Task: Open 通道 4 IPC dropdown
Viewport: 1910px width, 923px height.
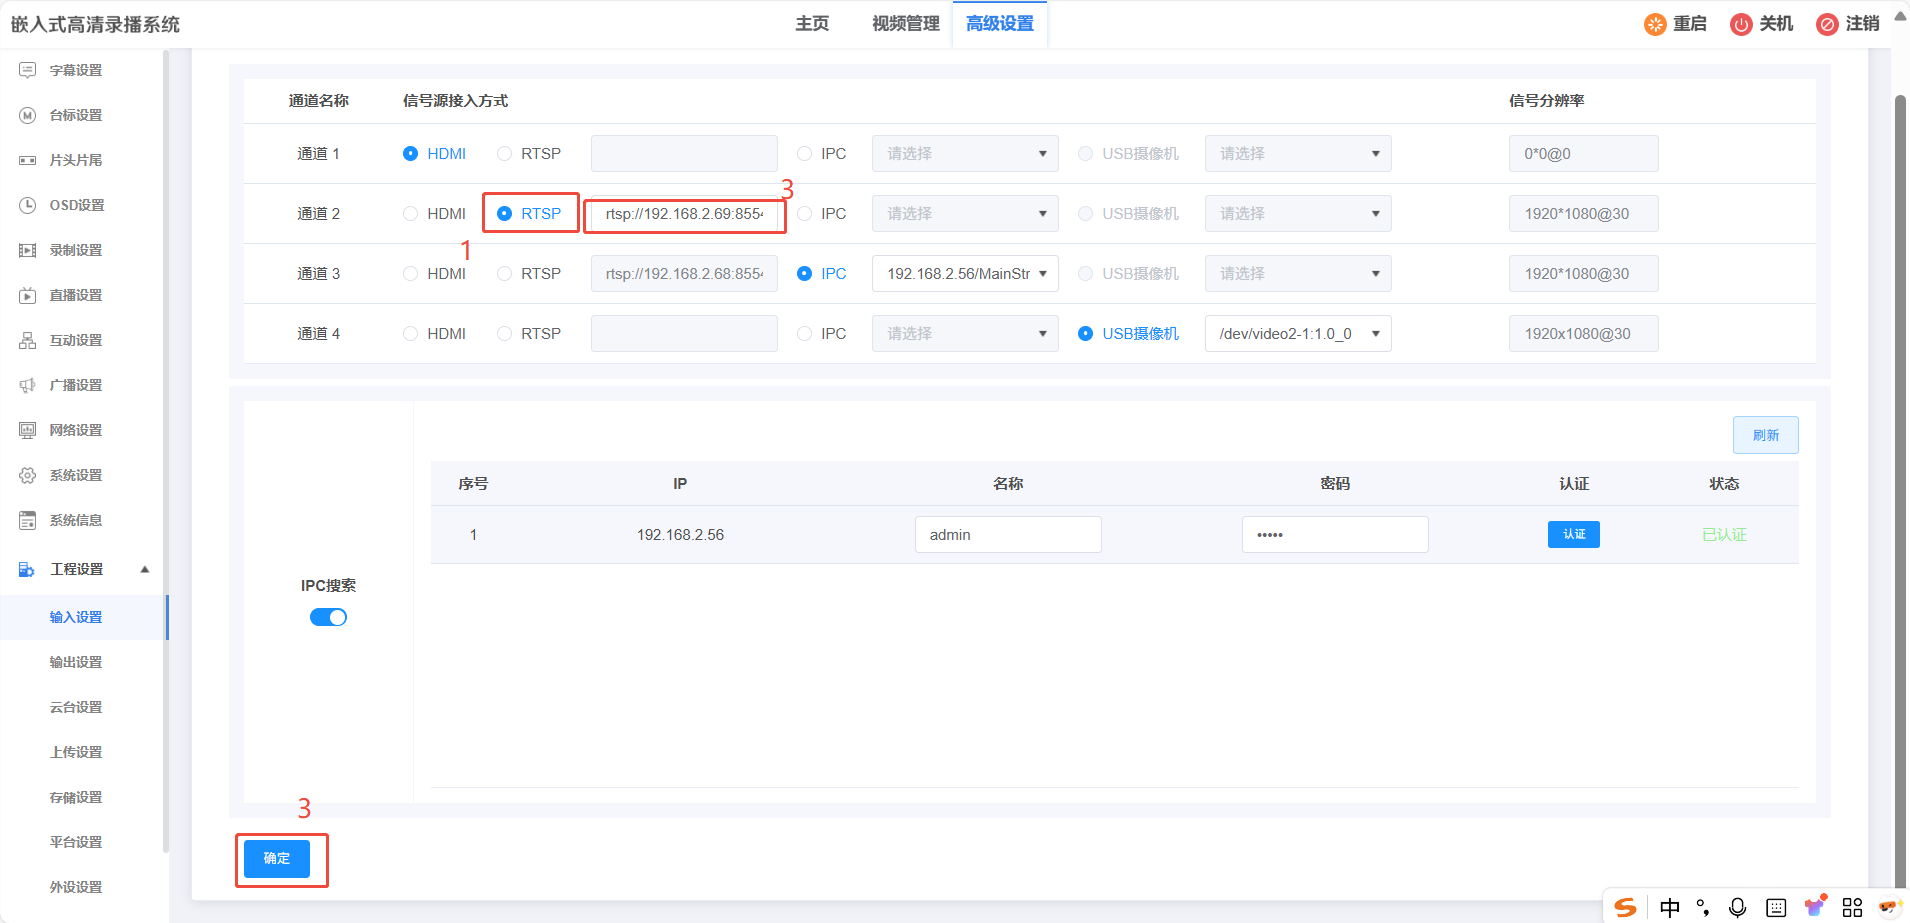Action: (x=965, y=333)
